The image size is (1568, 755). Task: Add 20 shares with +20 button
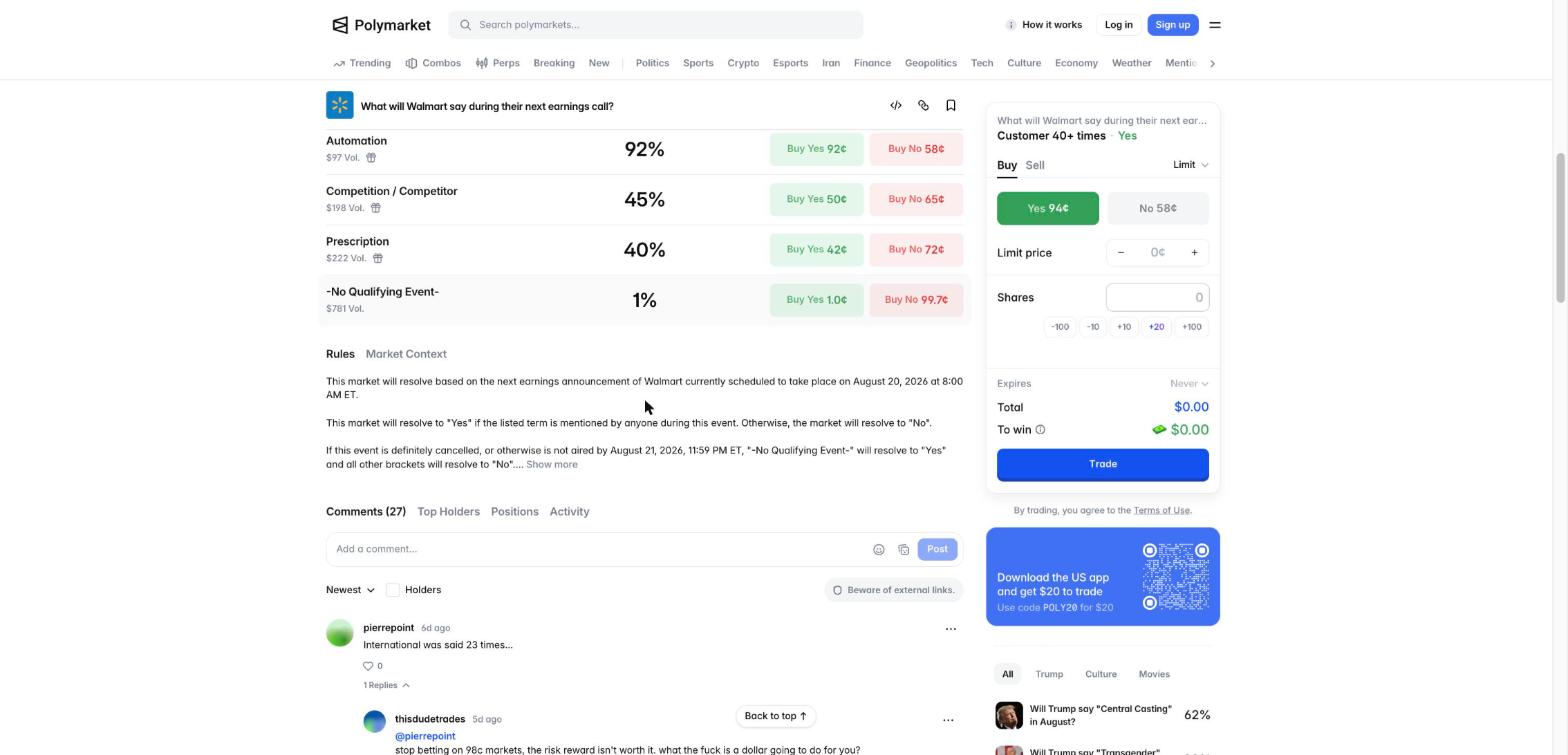1157,327
